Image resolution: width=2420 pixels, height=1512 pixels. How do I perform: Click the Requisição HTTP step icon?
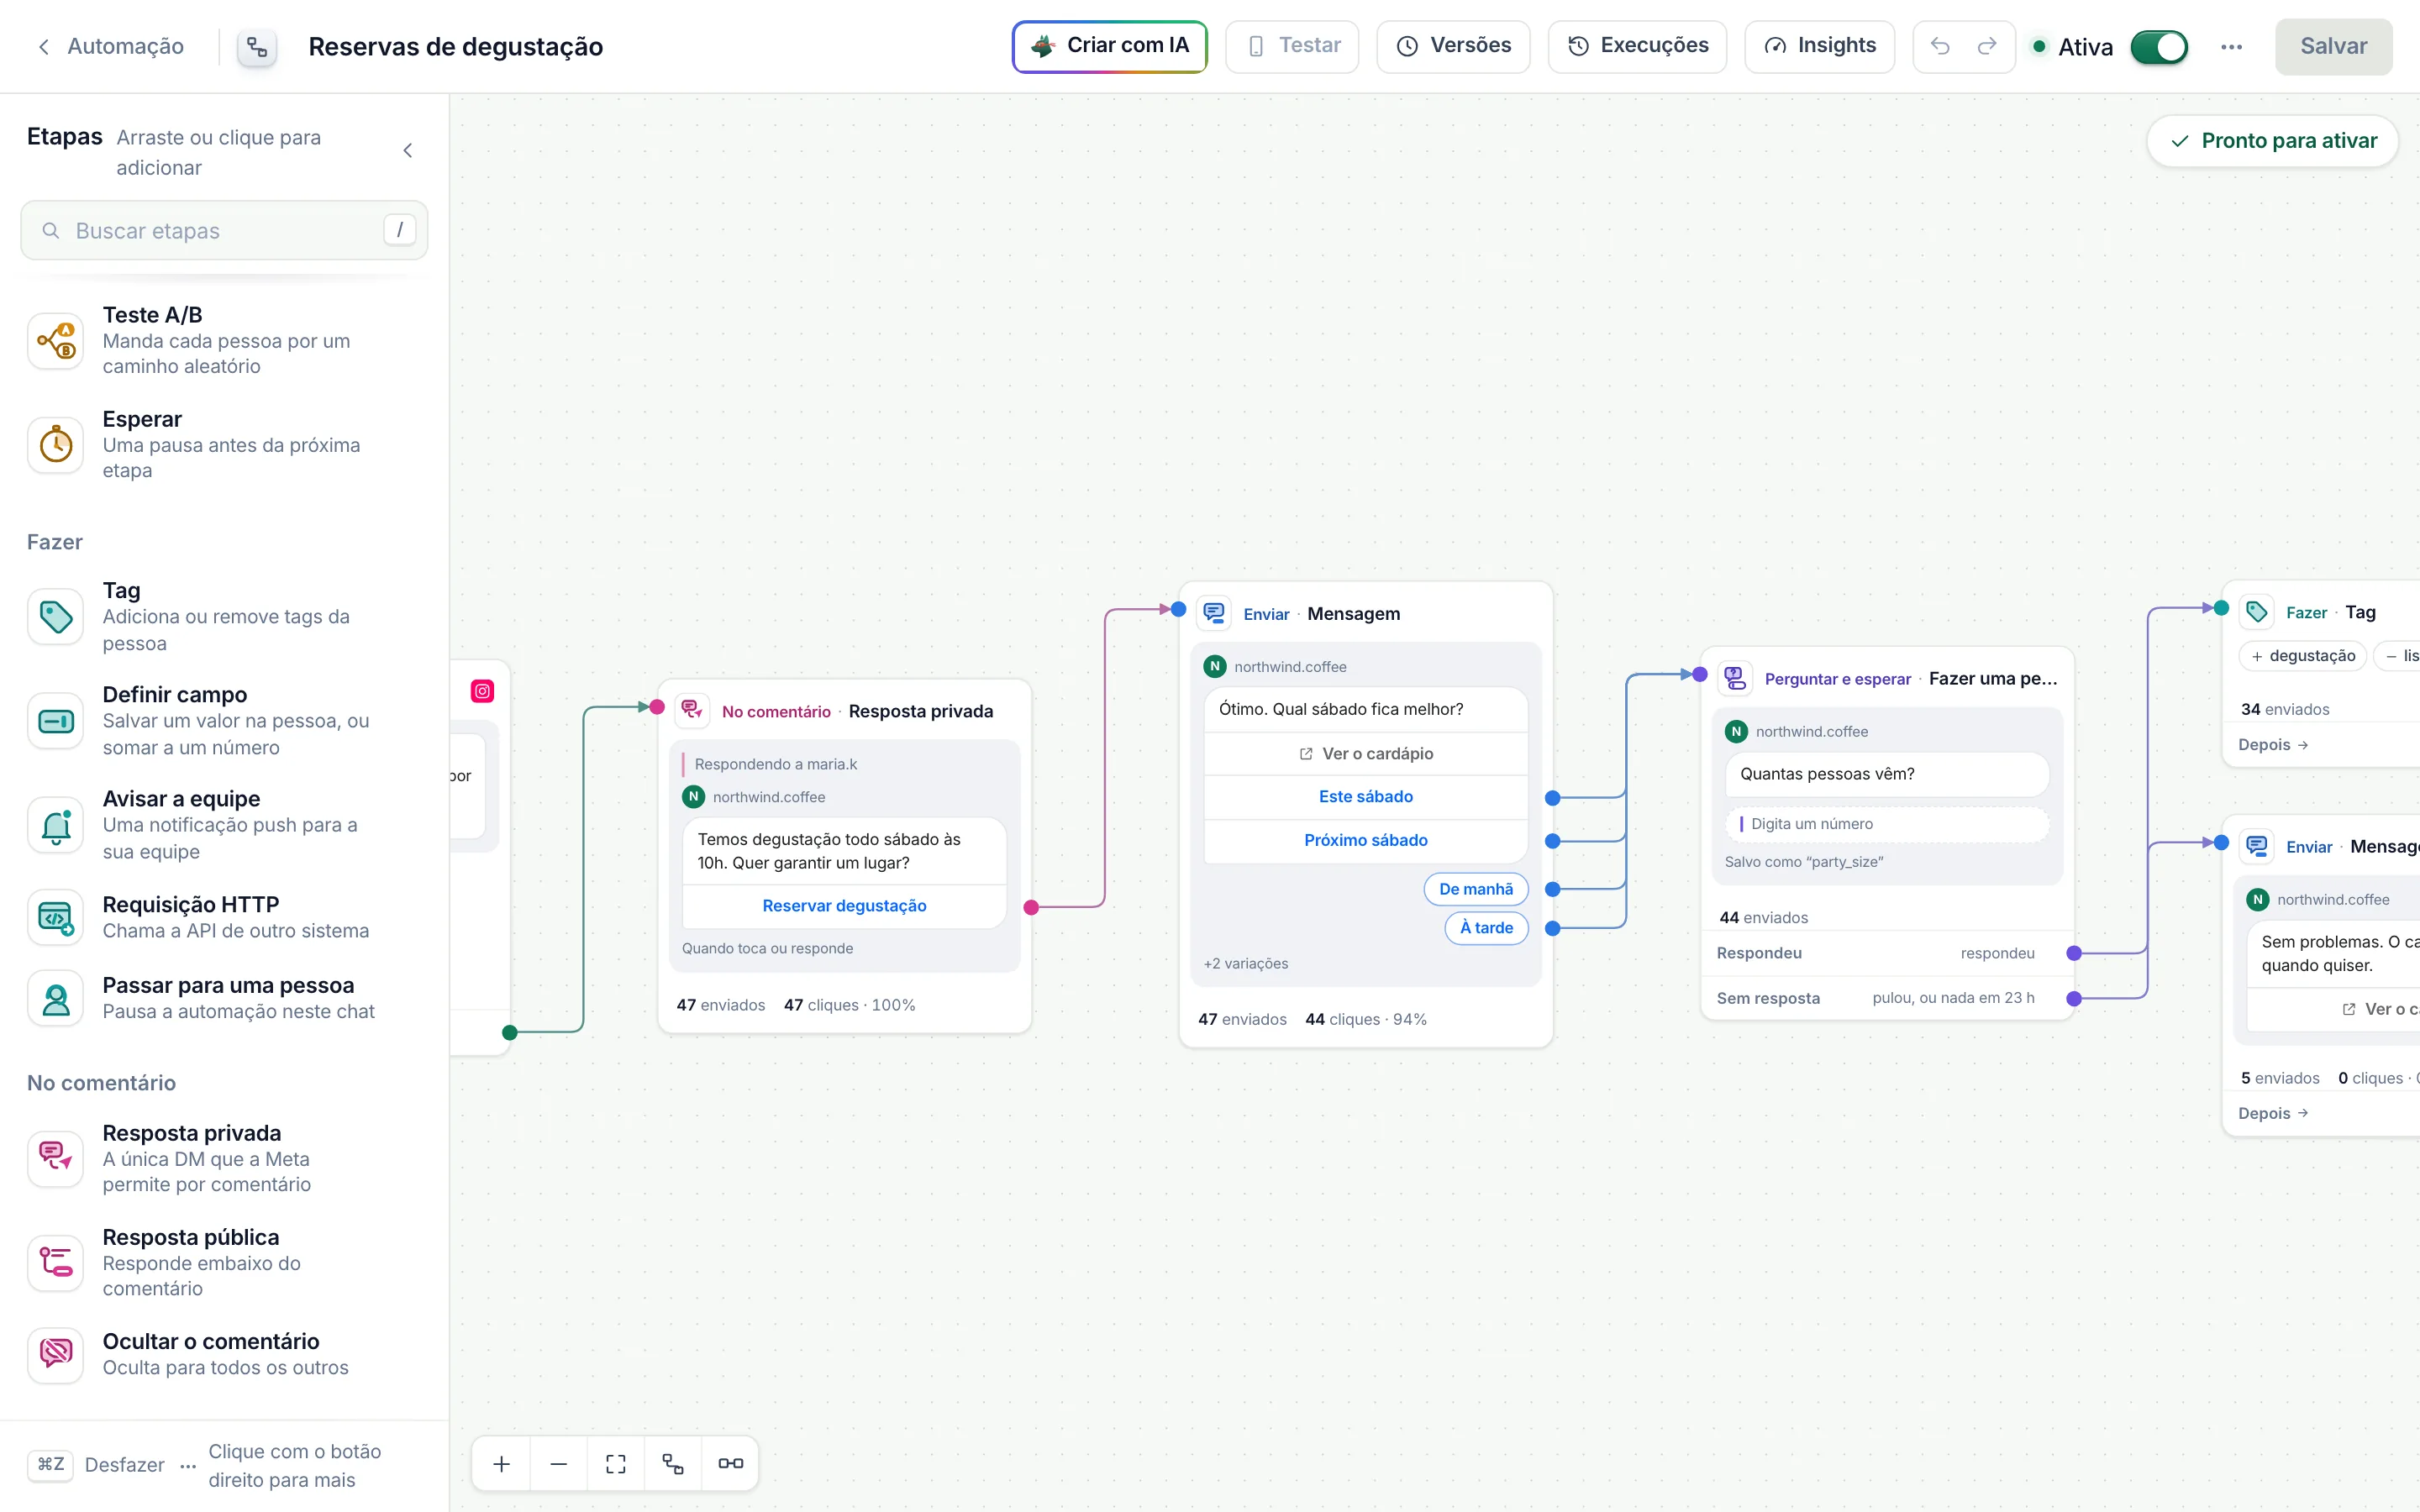(x=56, y=917)
